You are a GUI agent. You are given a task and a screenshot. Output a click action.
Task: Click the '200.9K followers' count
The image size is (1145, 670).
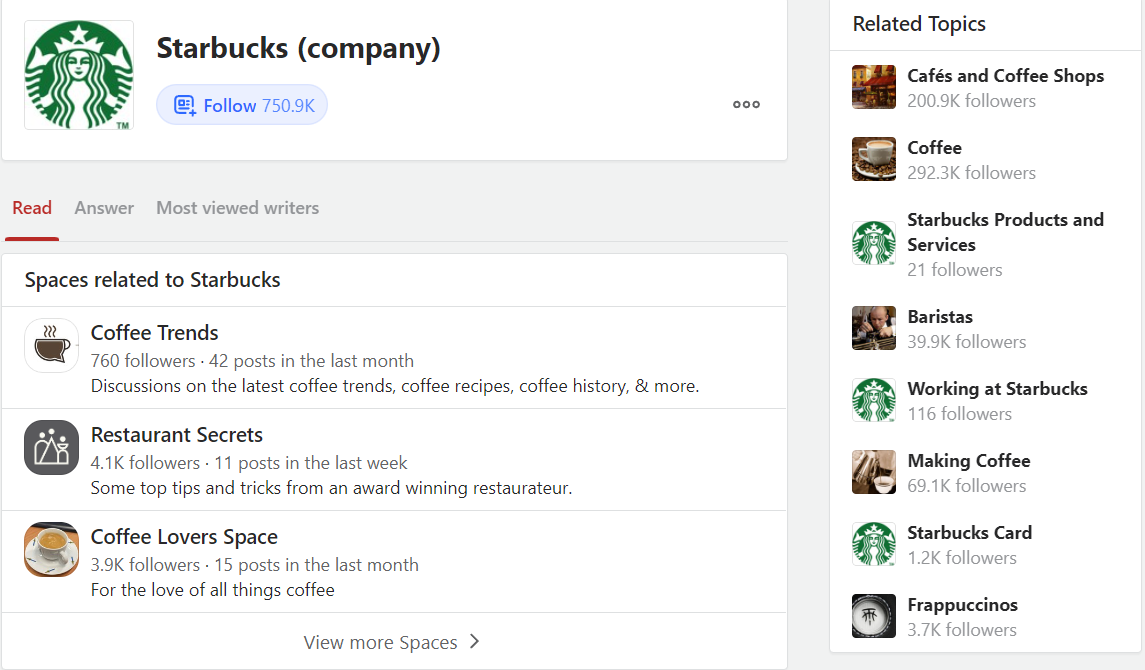[x=971, y=101]
